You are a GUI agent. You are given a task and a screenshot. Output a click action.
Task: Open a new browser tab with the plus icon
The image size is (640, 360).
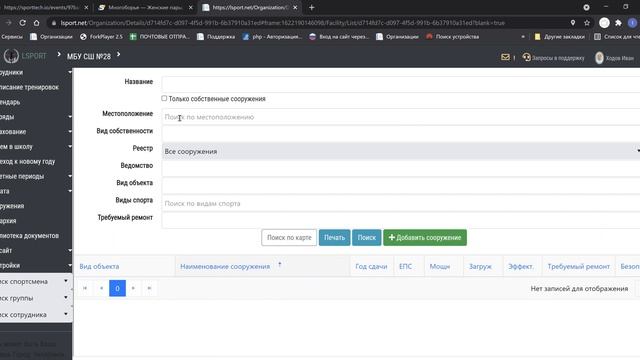[311, 7]
